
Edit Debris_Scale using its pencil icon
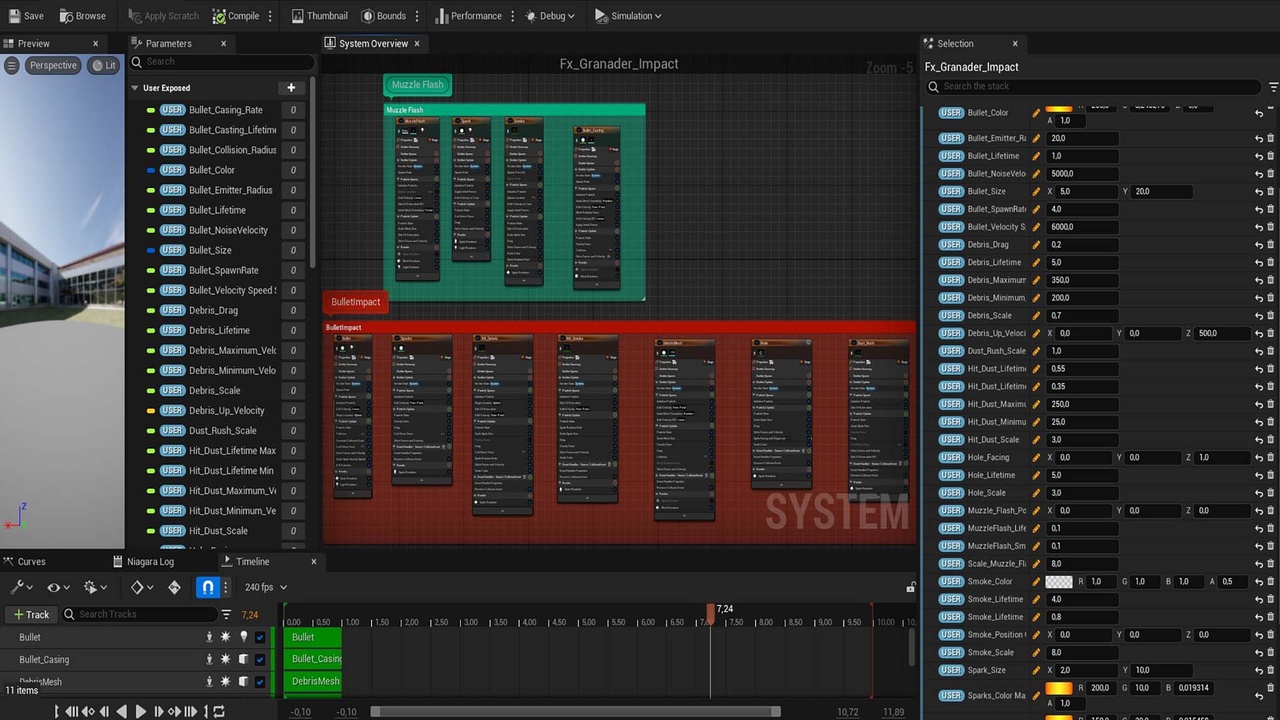tap(1036, 315)
